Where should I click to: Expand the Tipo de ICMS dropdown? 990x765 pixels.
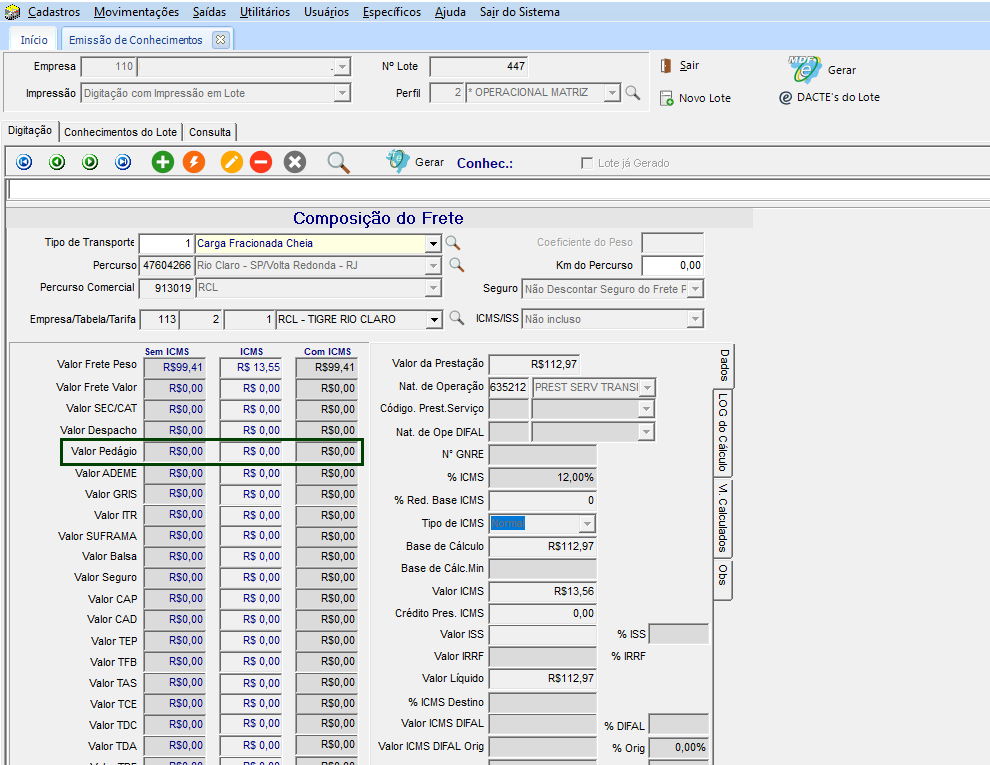(x=587, y=524)
